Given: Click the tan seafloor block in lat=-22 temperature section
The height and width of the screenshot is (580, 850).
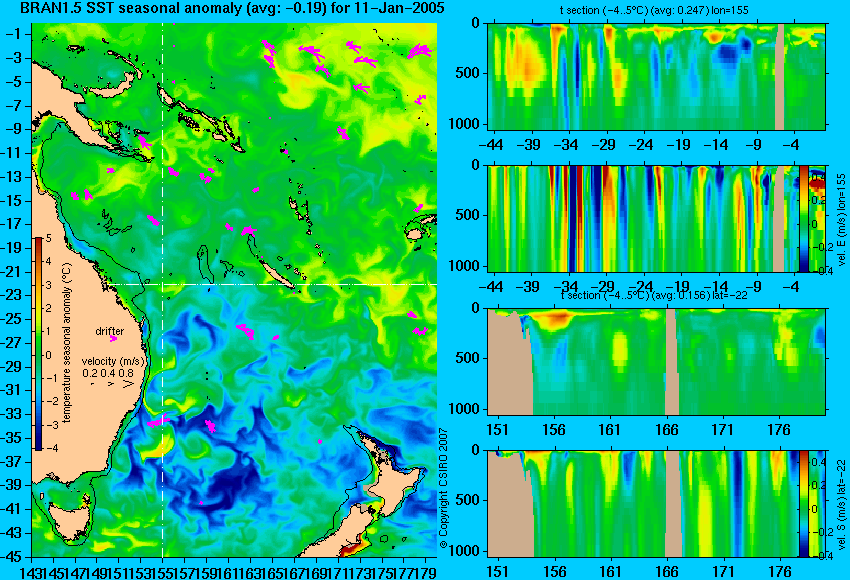Looking at the screenshot, I should (x=510, y=363).
